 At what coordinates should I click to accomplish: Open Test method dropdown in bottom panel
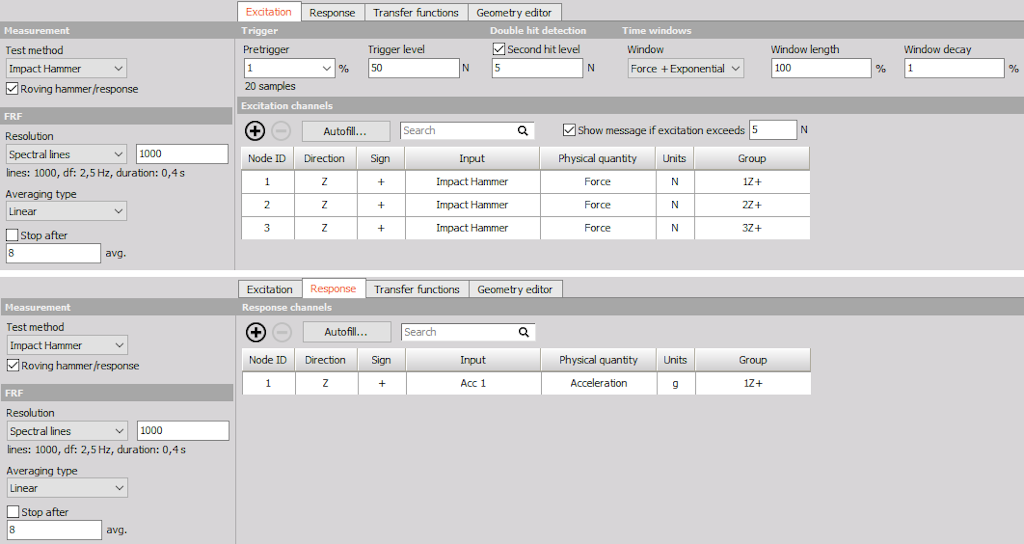[x=67, y=345]
